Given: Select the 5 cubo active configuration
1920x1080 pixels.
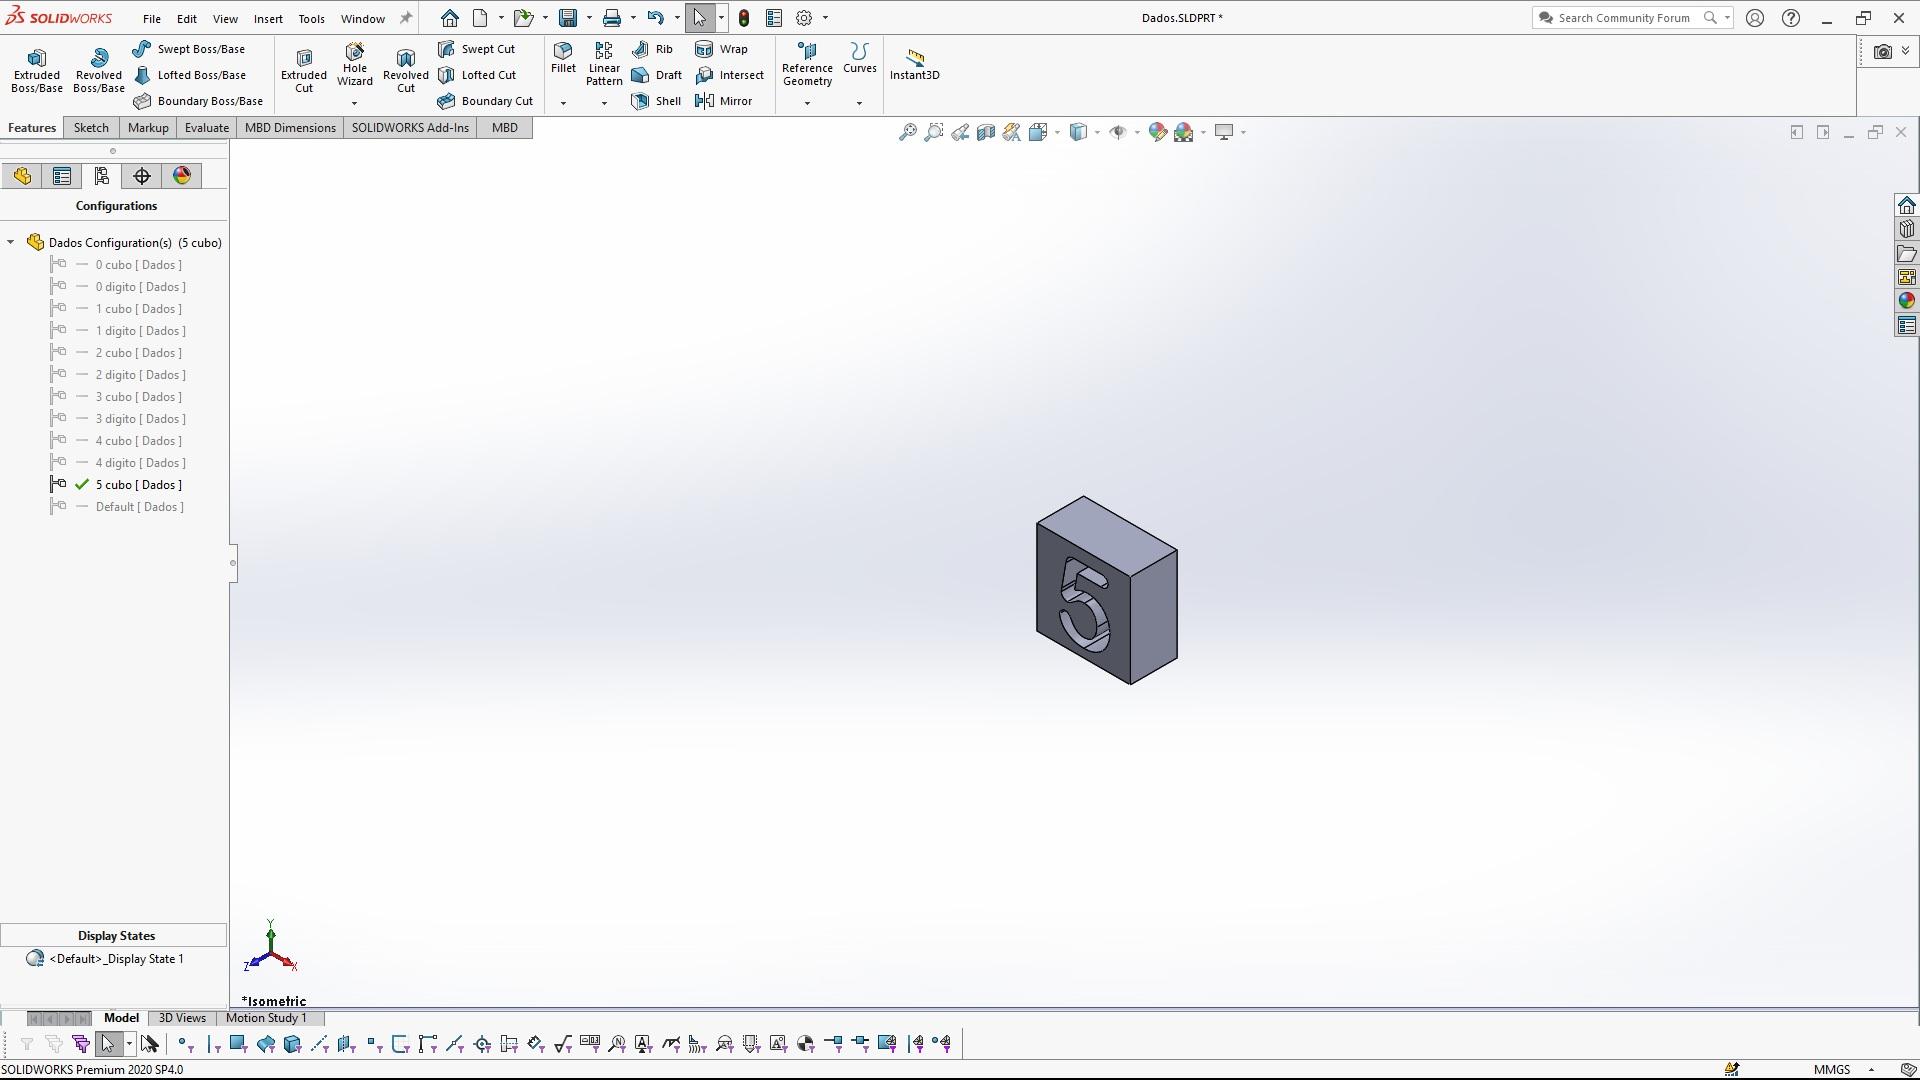Looking at the screenshot, I should pyautogui.click(x=139, y=485).
